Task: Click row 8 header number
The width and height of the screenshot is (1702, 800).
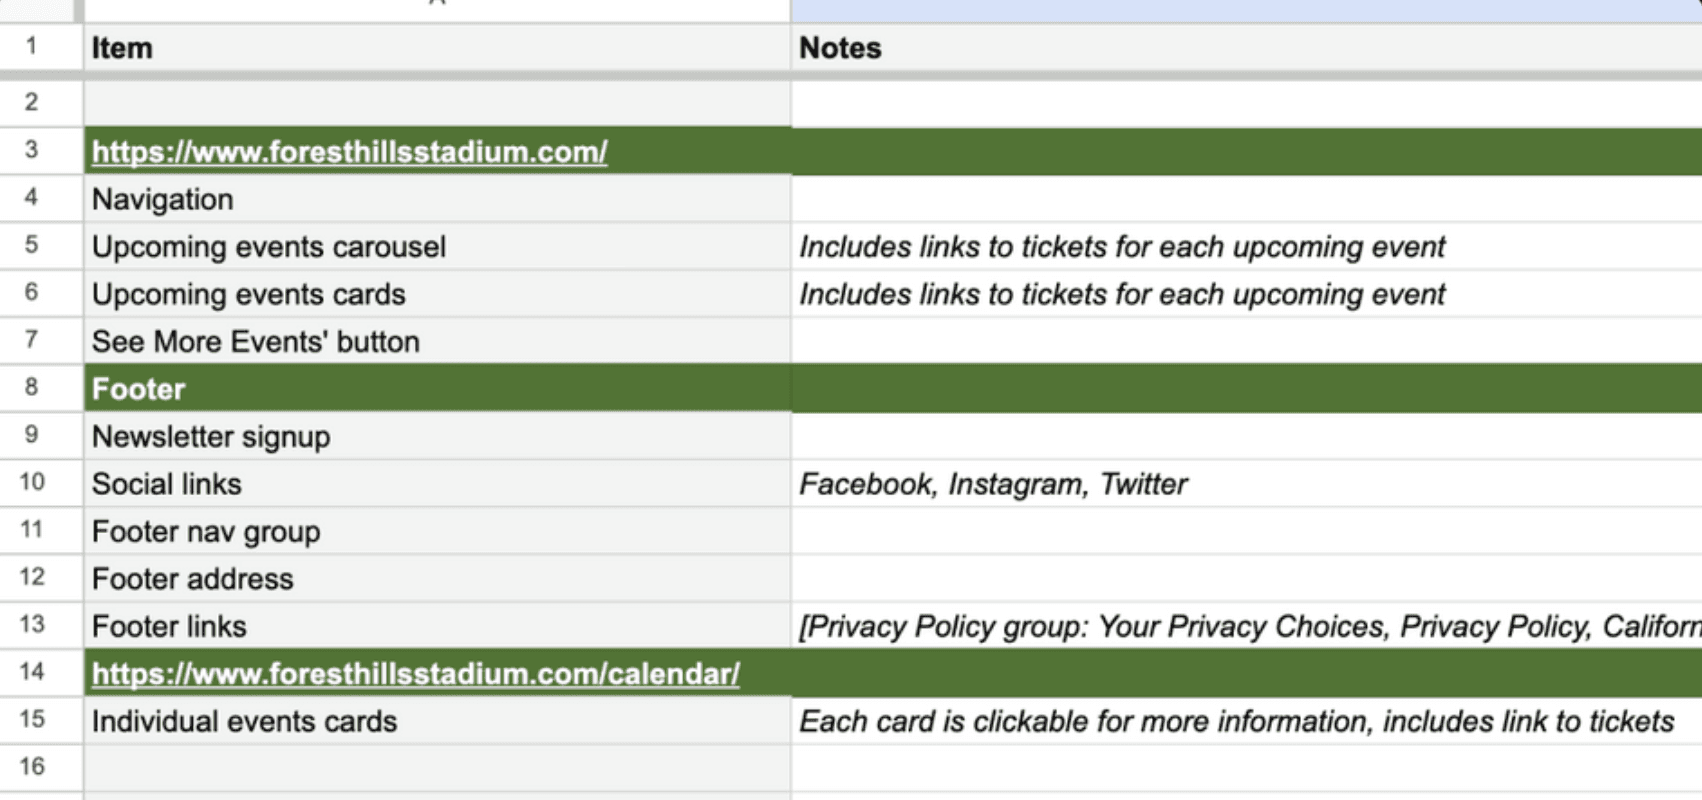Action: click(x=32, y=387)
